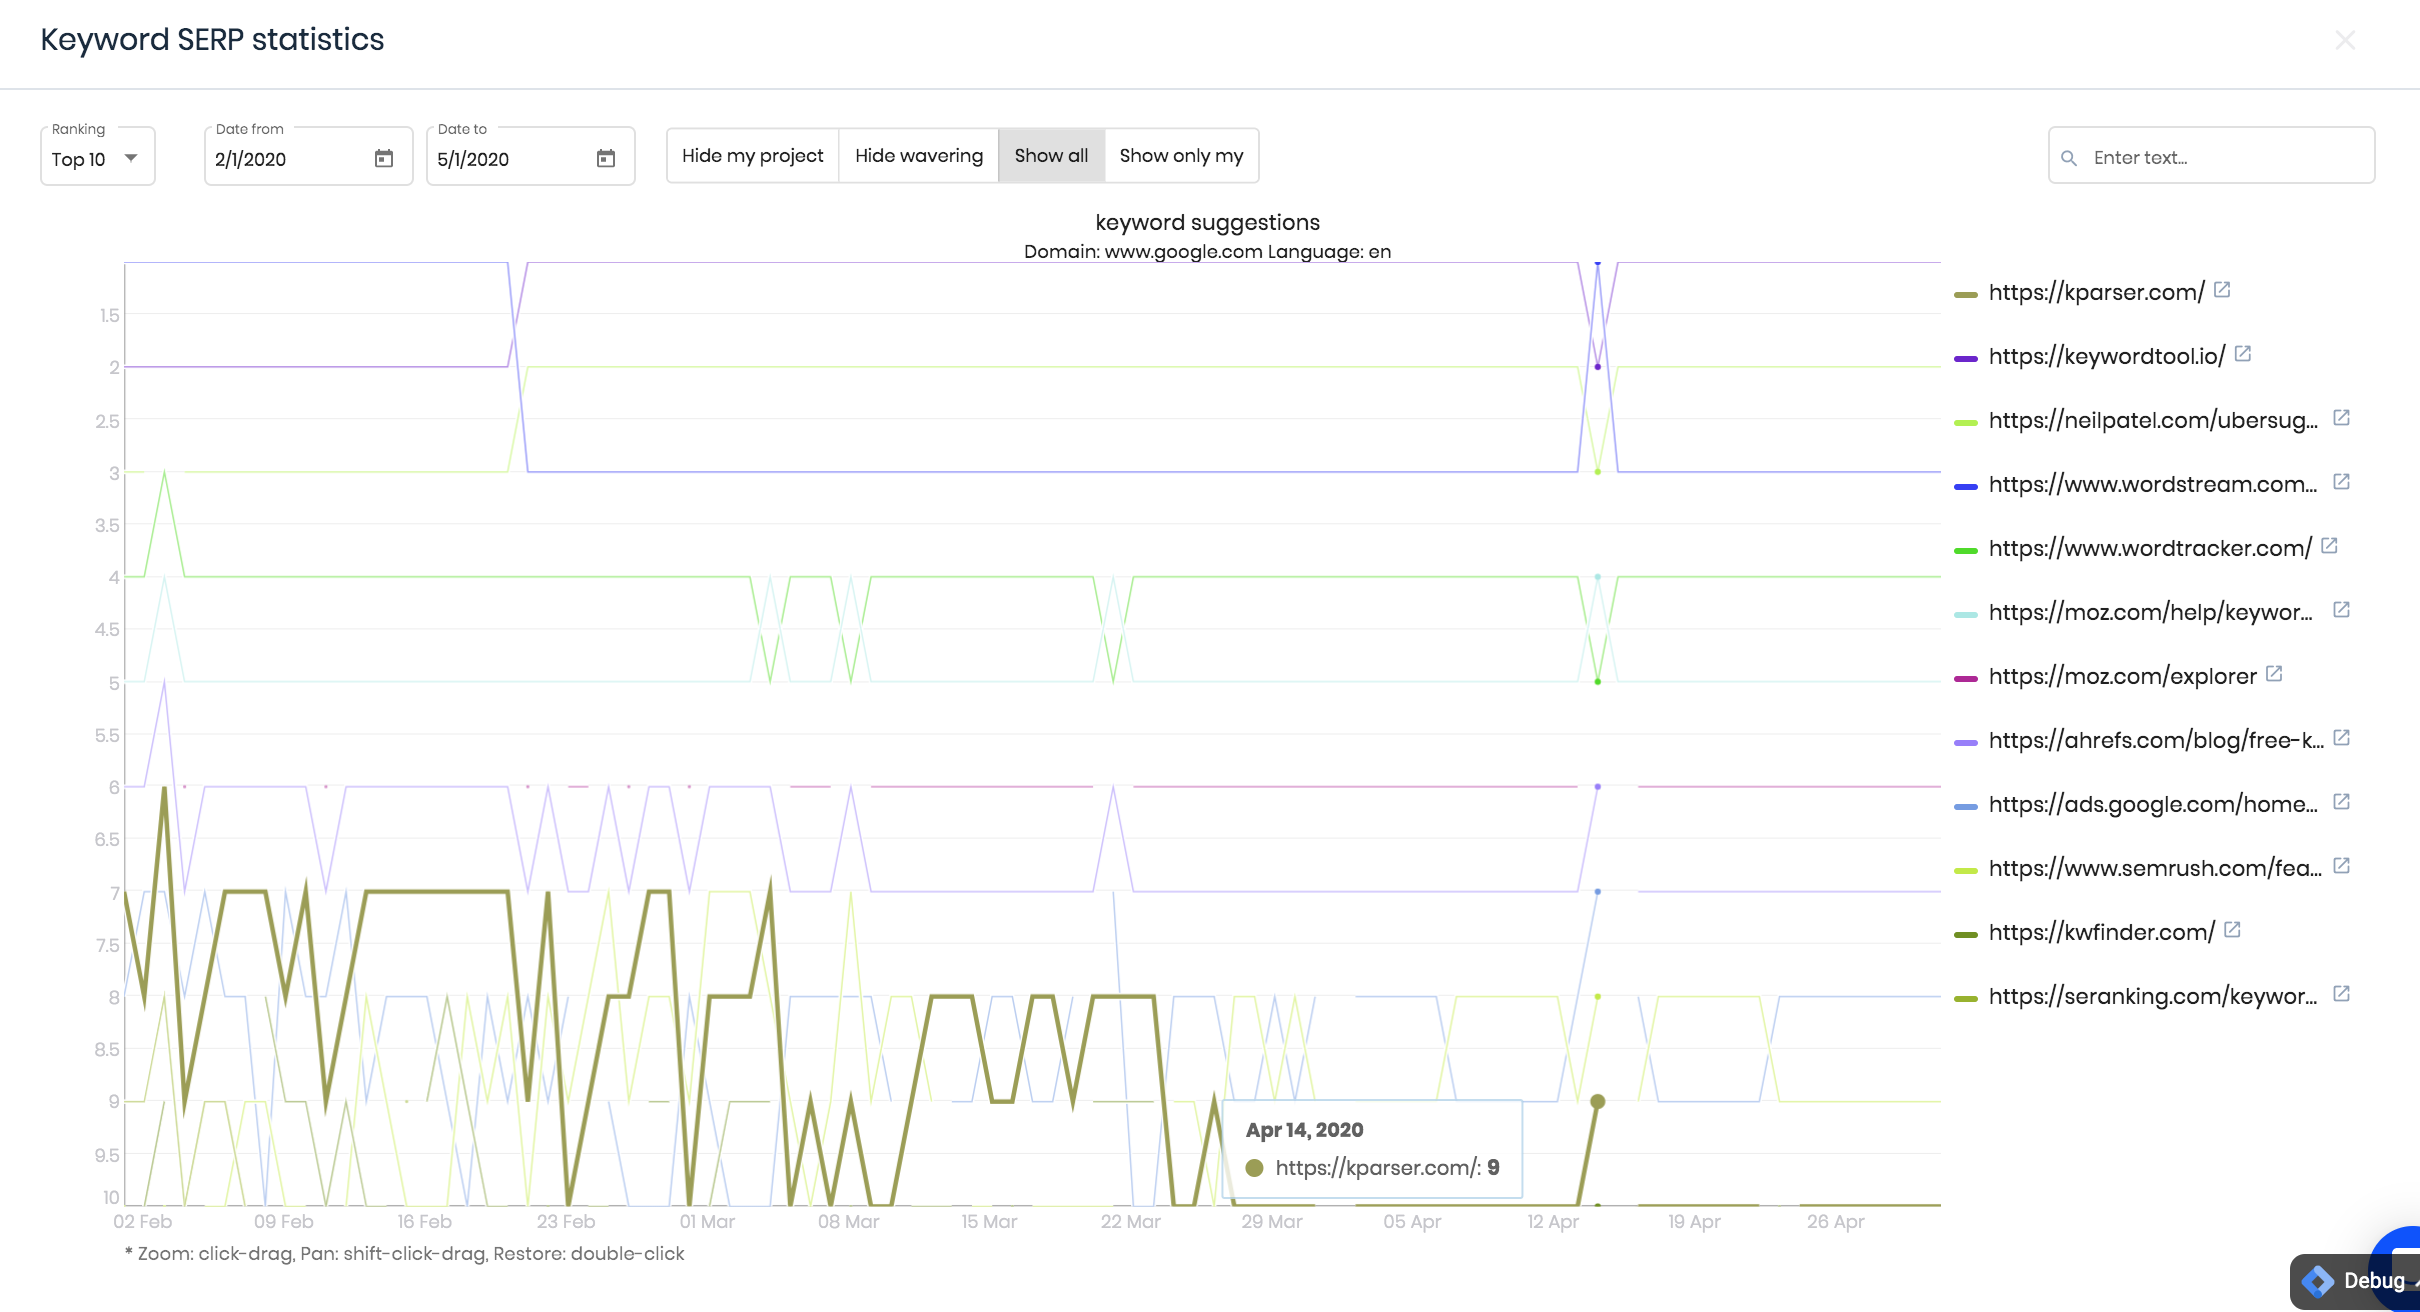Screen dimensions: 2420x1312
Task: Open wordtracker.com external link icon
Action: 2330,546
